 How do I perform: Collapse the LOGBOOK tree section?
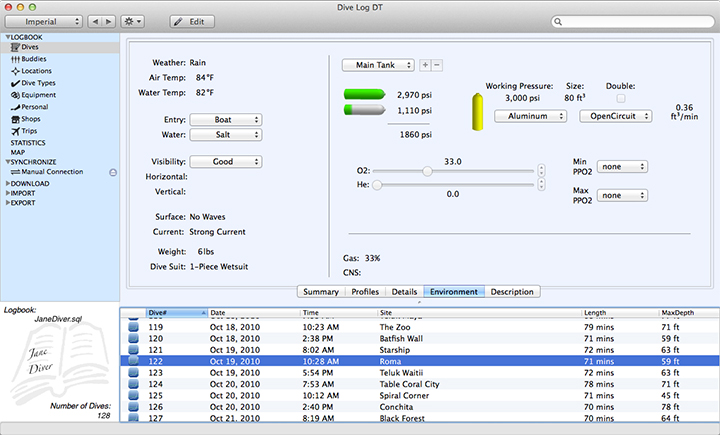point(6,37)
